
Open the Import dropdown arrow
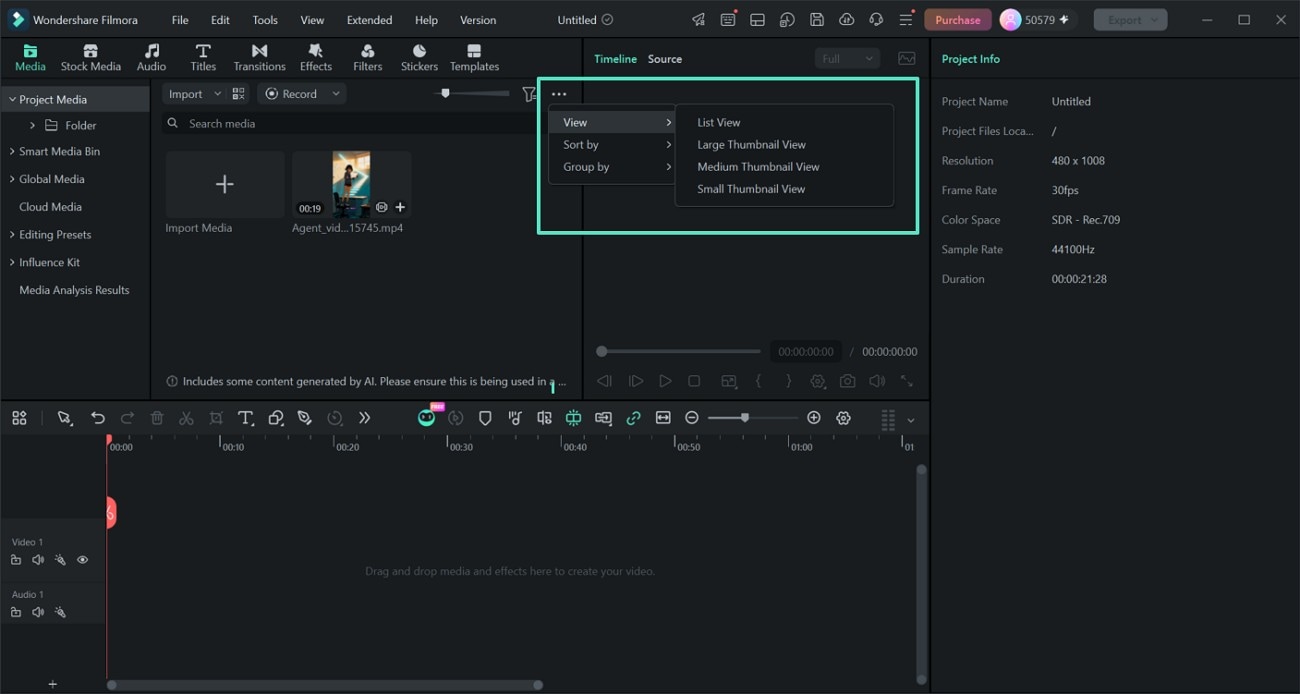pyautogui.click(x=218, y=94)
